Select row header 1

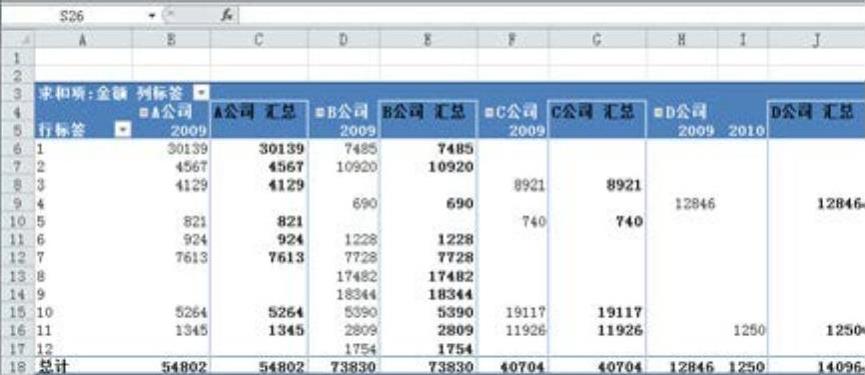(18, 57)
